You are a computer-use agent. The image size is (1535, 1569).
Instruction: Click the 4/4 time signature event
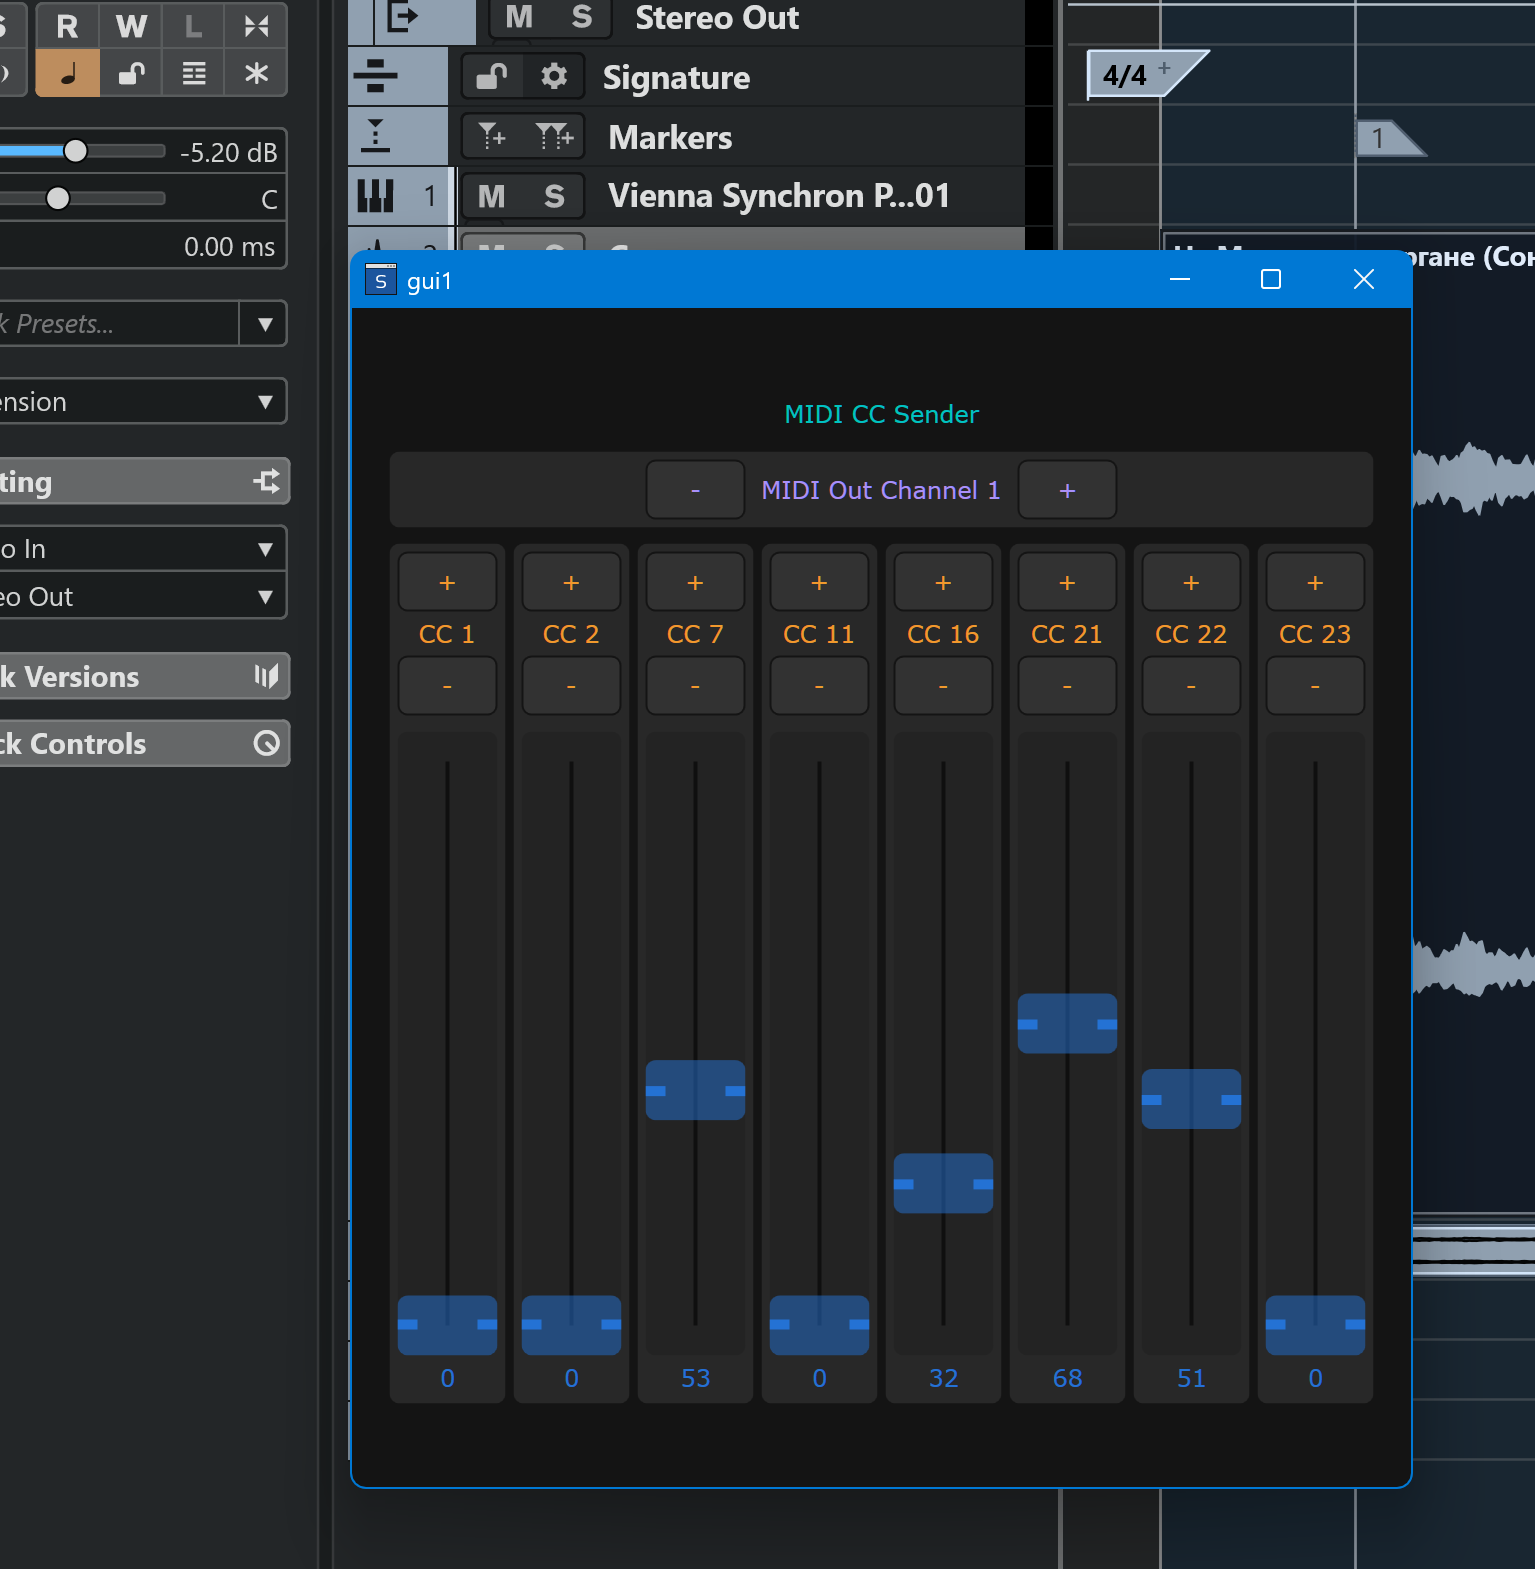click(1126, 75)
